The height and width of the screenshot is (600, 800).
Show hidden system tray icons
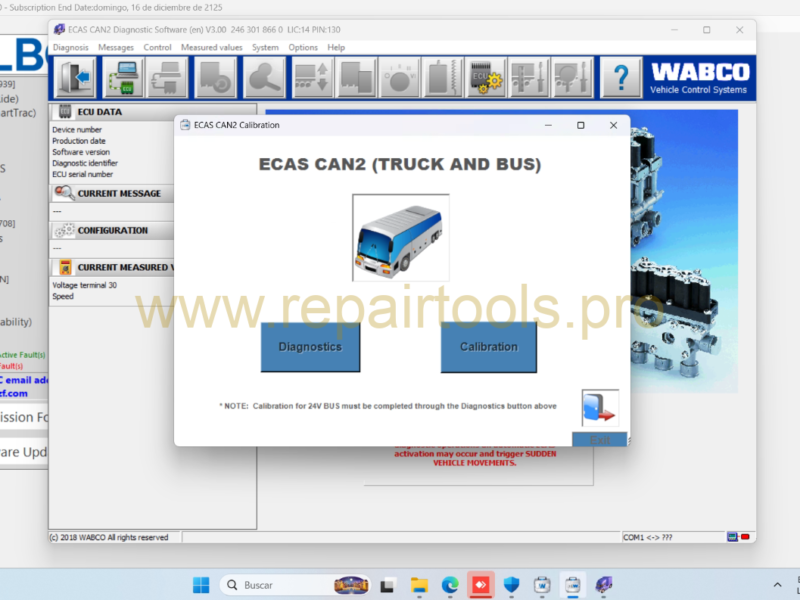tap(777, 585)
